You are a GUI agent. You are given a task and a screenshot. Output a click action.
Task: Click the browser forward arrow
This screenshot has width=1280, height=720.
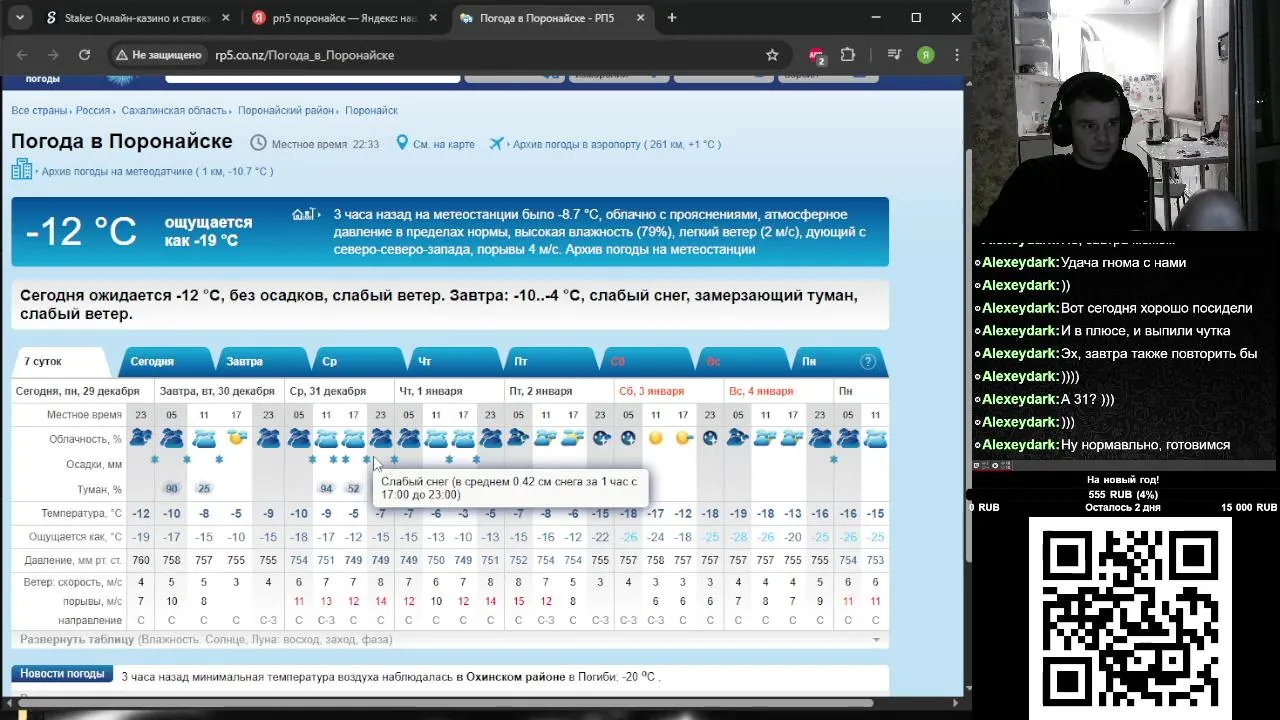coord(53,55)
